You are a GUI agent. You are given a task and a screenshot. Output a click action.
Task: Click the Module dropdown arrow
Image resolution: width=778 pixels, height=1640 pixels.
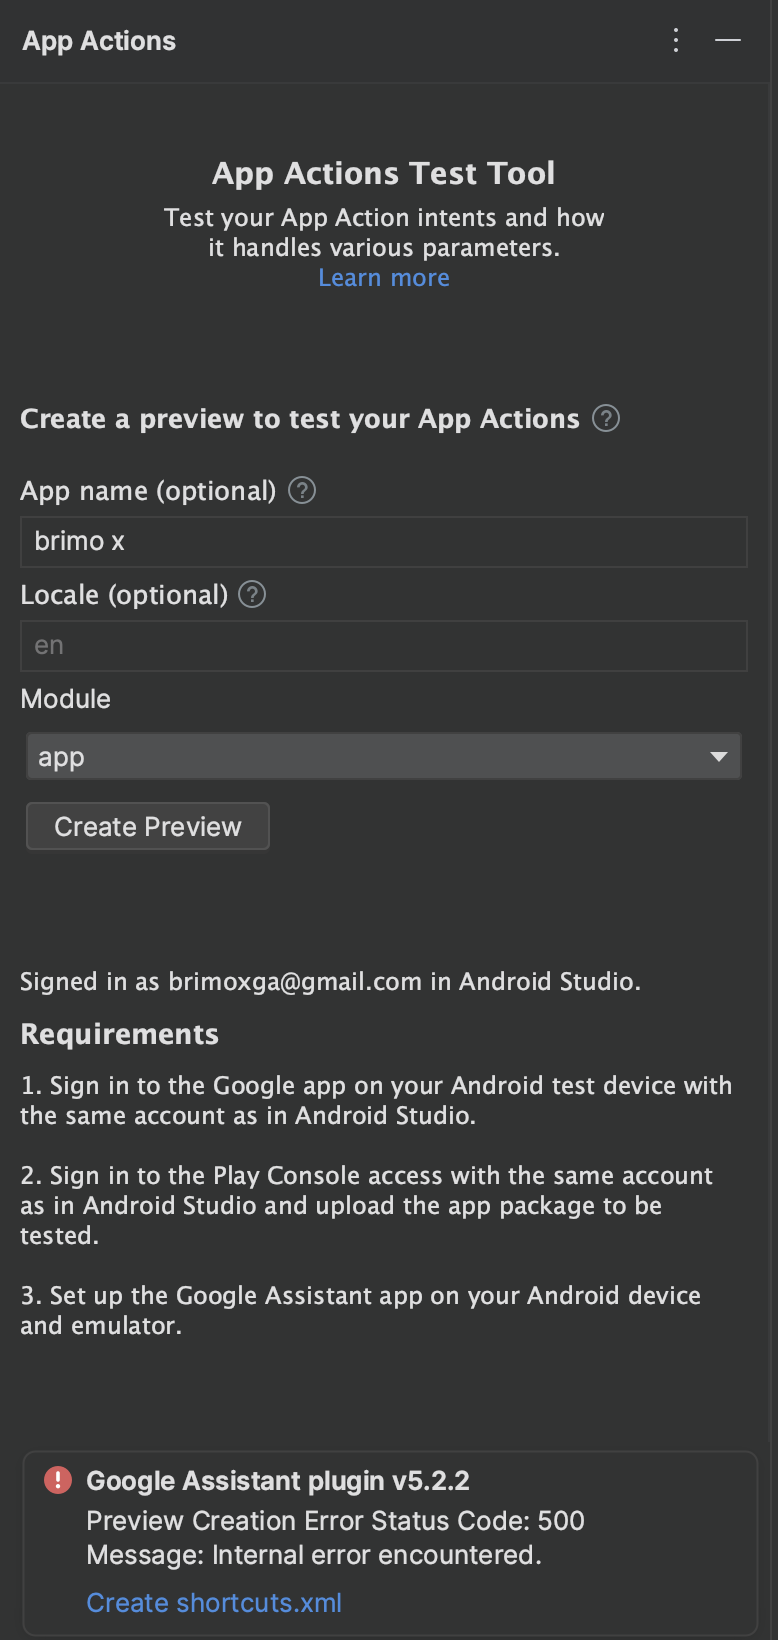point(718,756)
